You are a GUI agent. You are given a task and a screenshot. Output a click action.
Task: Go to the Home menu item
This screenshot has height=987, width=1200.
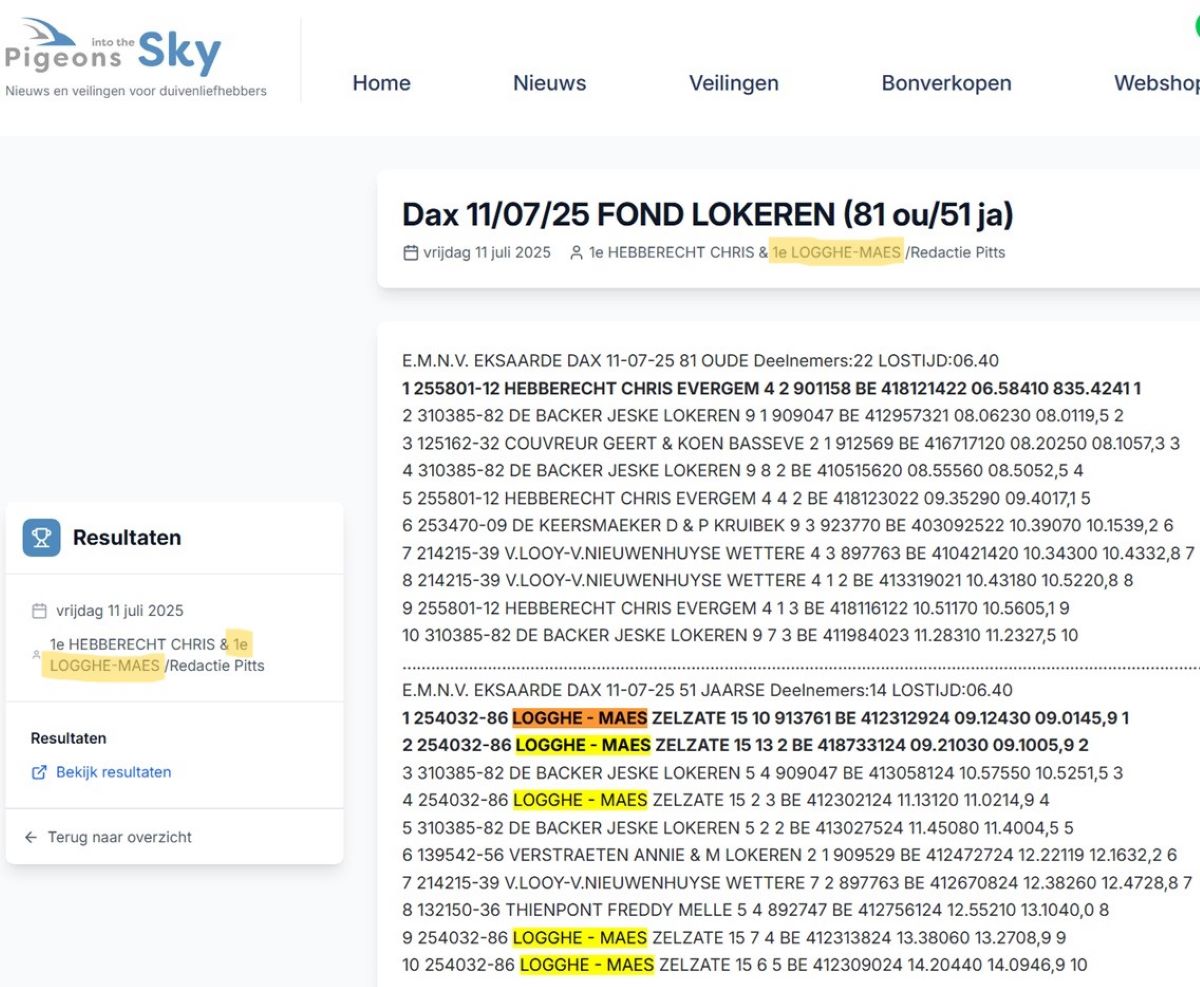381,83
